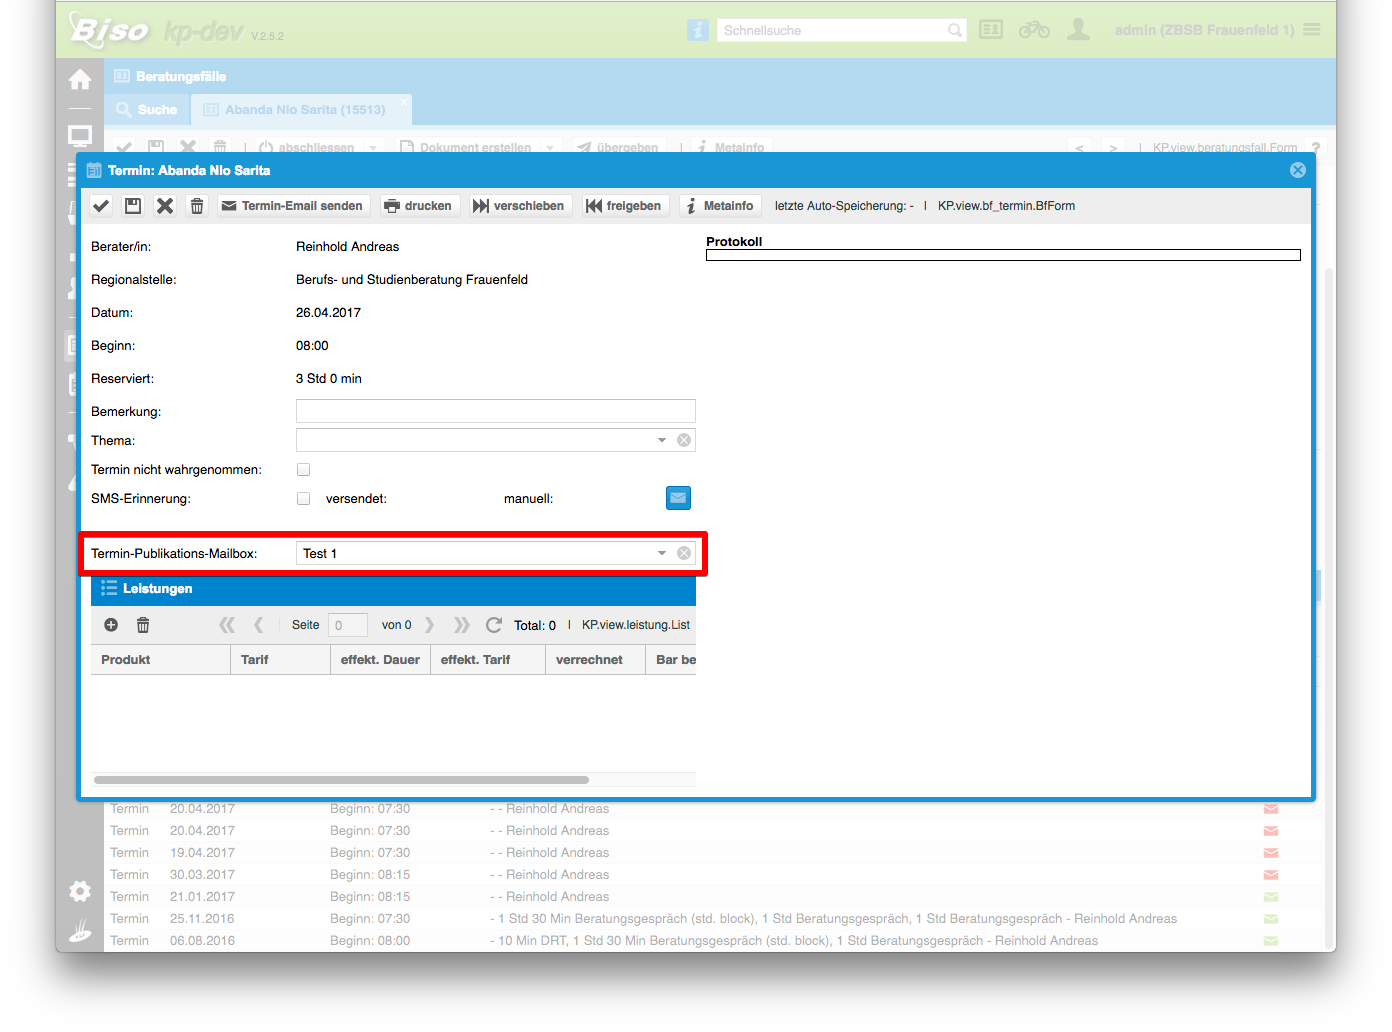Image resolution: width=1392 pixels, height=1032 pixels.
Task: Click the user profile icon in the header
Action: 1078,30
